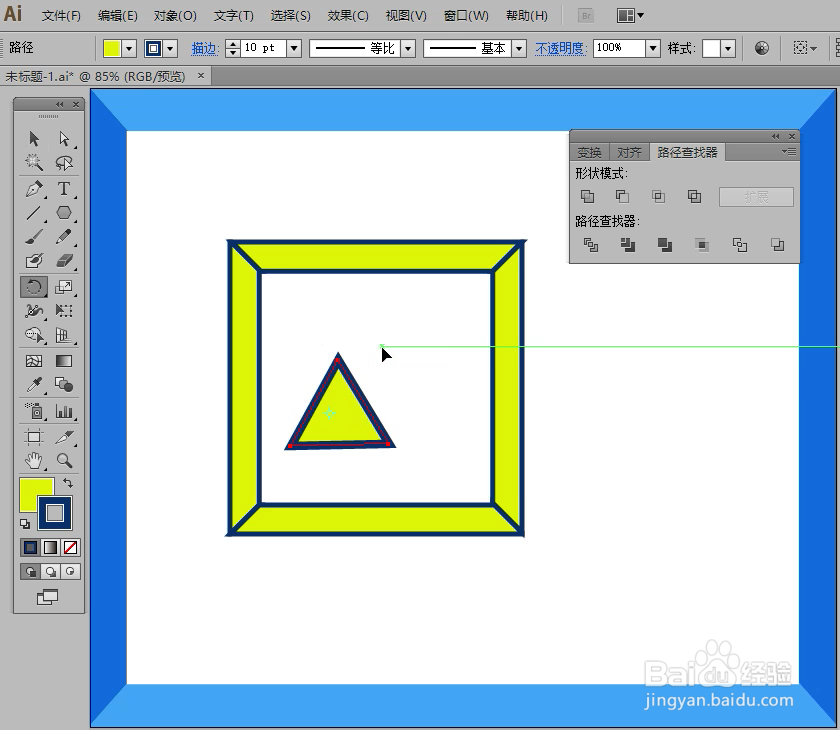Viewport: 840px width, 730px height.
Task: Click Unite shape mode in Pathfinder
Action: [x=588, y=197]
